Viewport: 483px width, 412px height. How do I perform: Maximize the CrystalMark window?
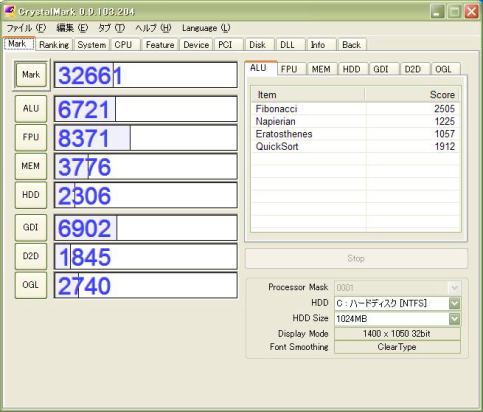454,11
